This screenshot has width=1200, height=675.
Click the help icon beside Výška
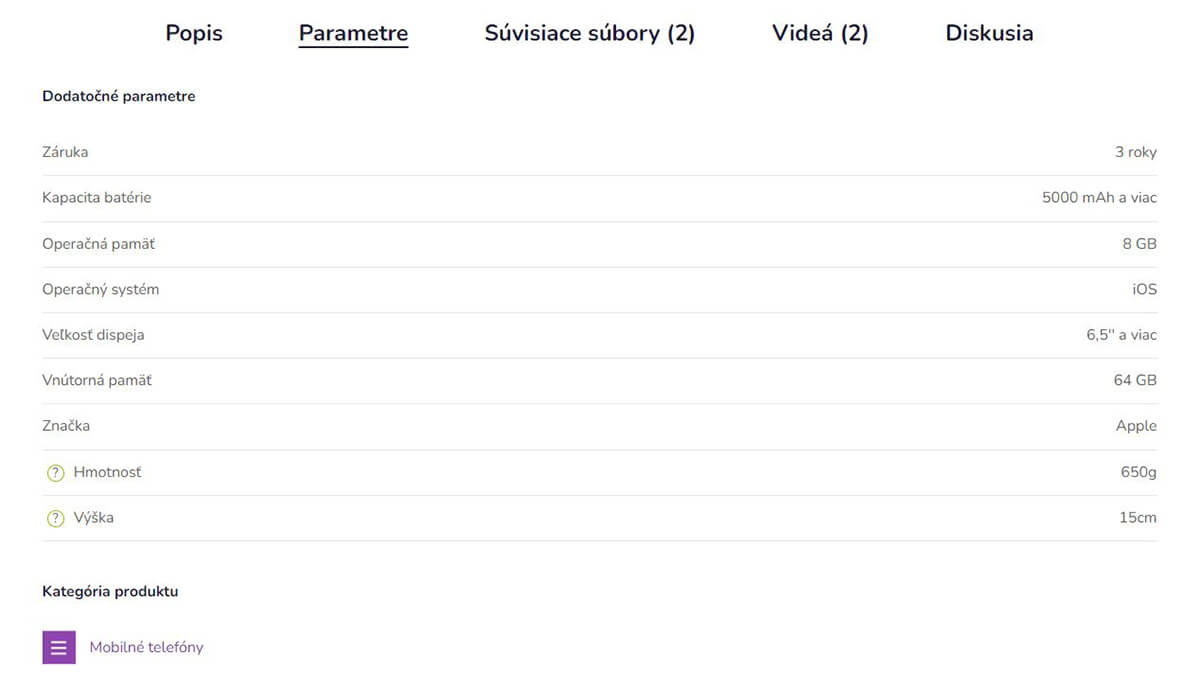(x=56, y=519)
